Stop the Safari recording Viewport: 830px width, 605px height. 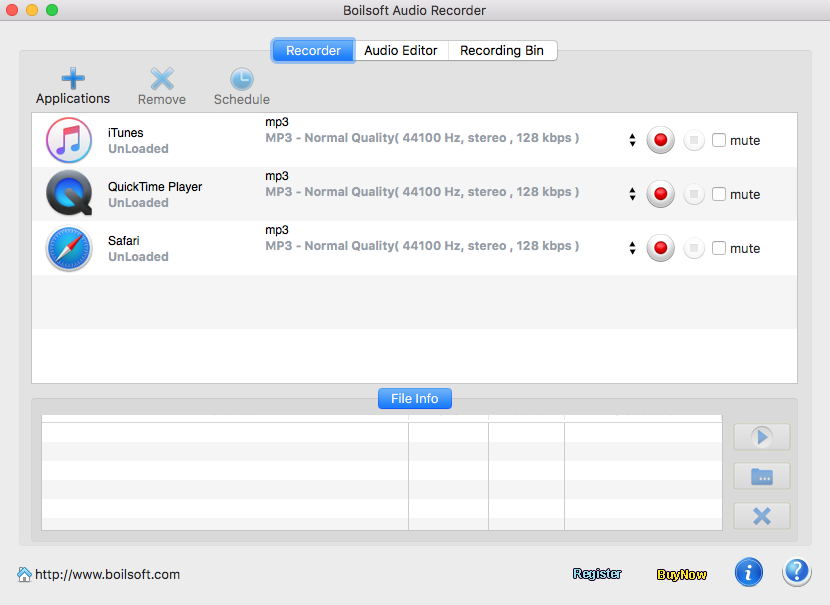[694, 248]
